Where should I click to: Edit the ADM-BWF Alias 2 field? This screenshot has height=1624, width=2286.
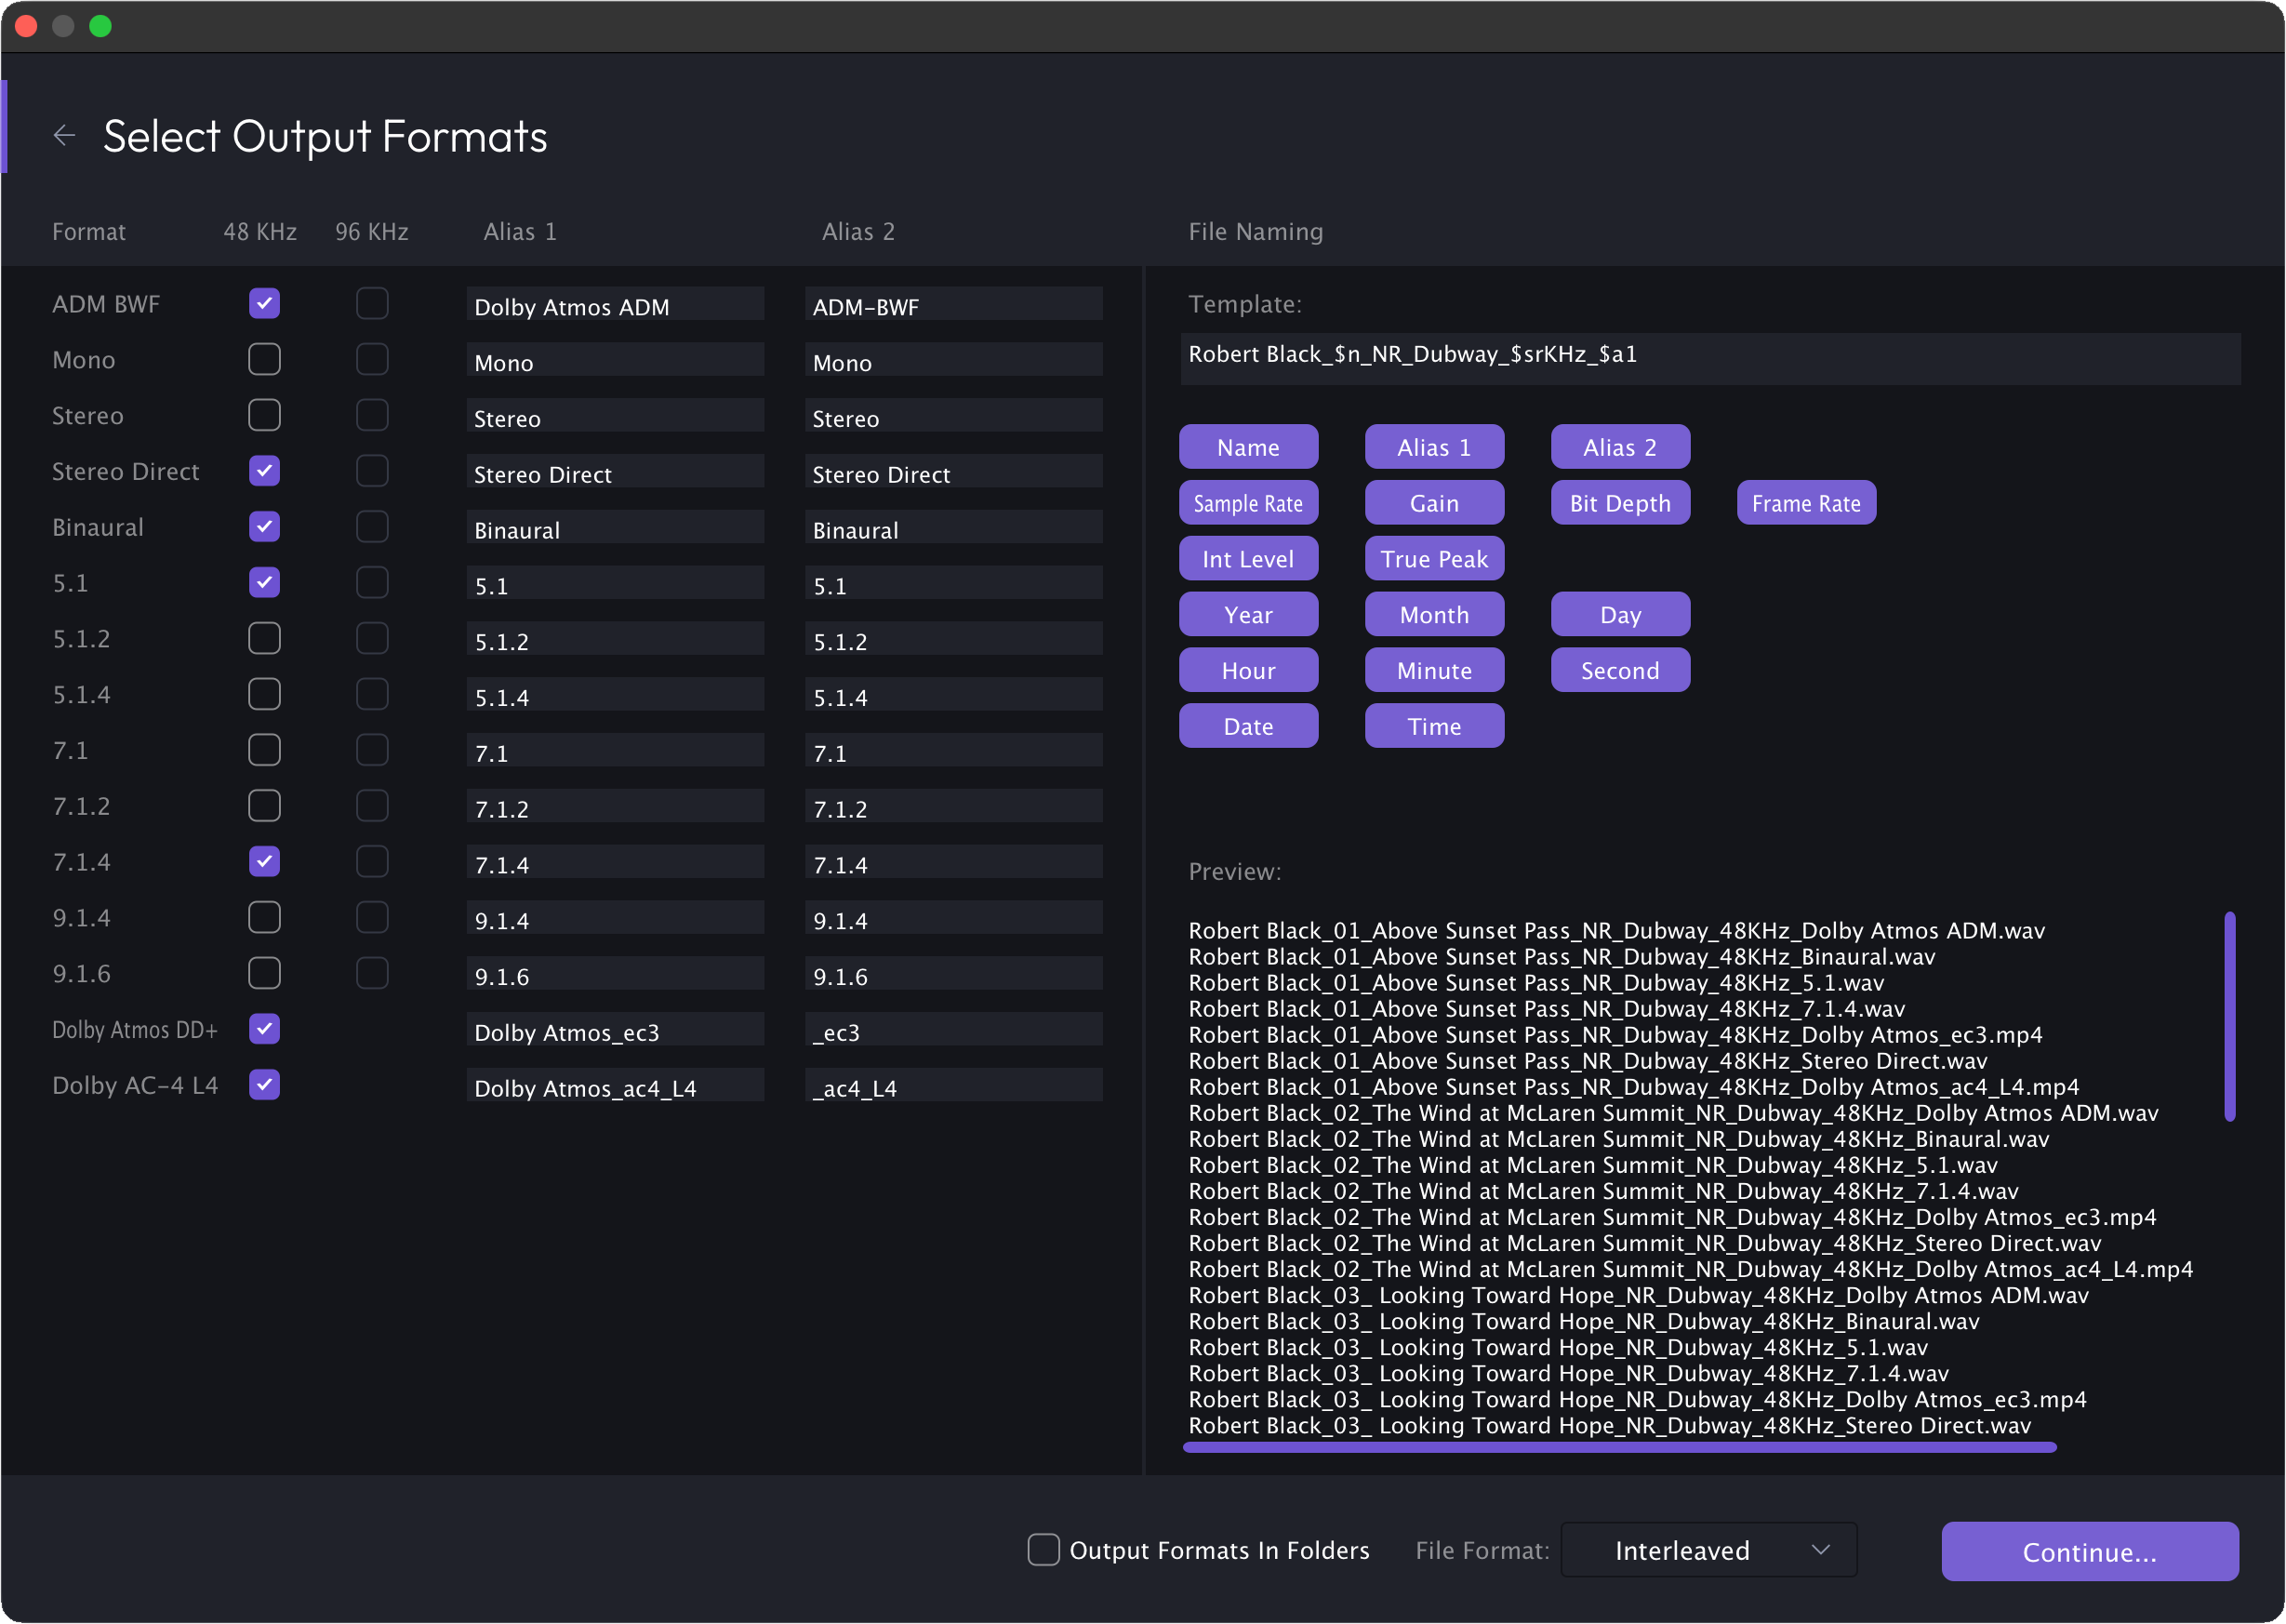click(x=954, y=305)
